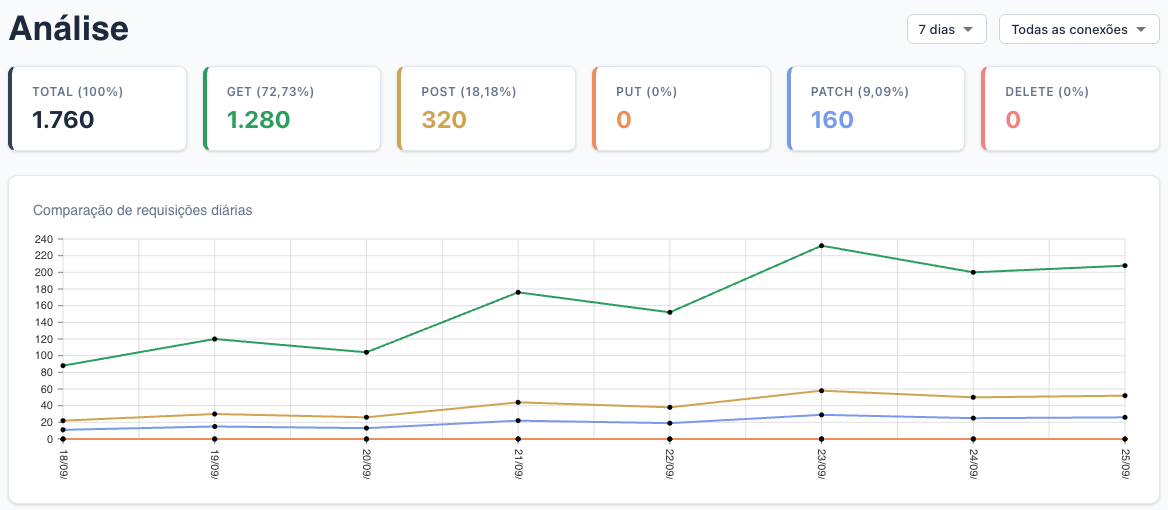Click the POST value 320

444,120
